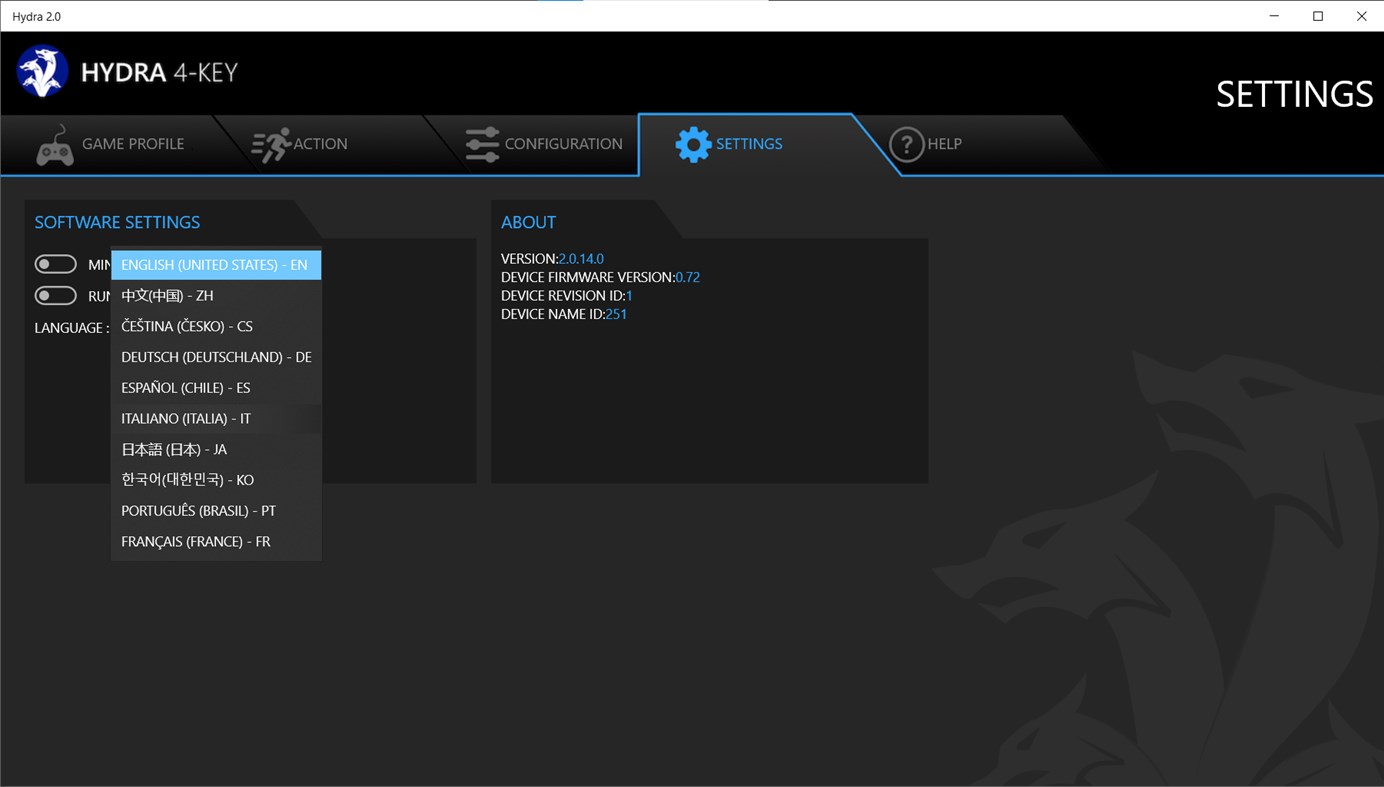Minimize the Hydra 2.0 window
Viewport: 1384px width, 787px height.
(1273, 16)
